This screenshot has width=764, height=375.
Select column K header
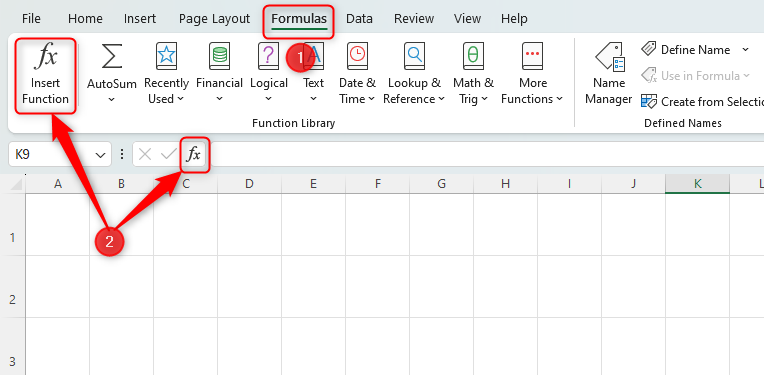[x=697, y=184]
